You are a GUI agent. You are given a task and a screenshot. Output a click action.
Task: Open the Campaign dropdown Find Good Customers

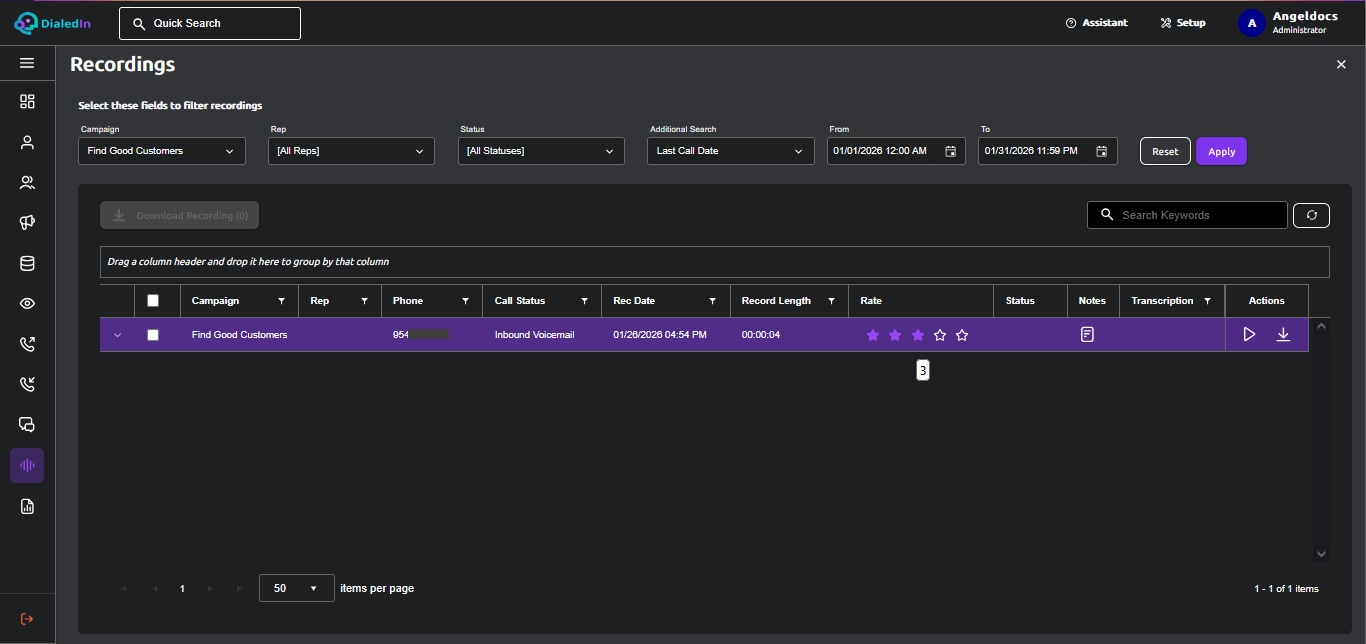[x=162, y=151]
